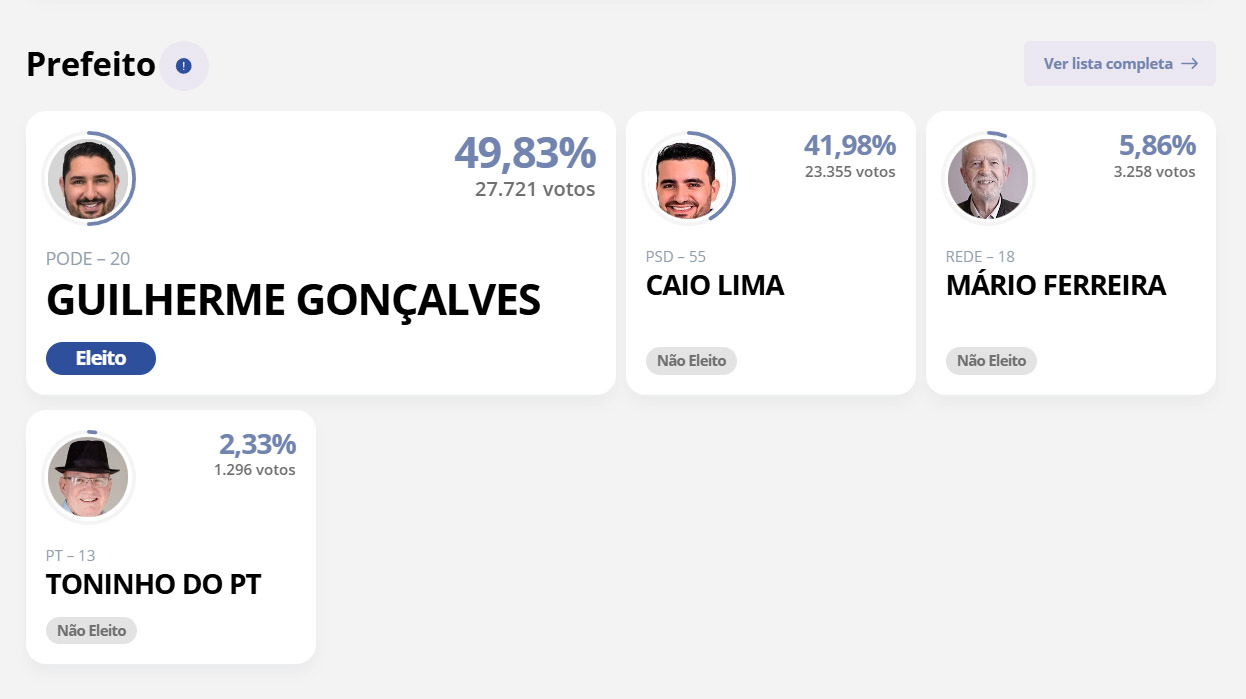Click Não Eleito badge under Caio Lima
Image resolution: width=1246 pixels, height=699 pixels.
(691, 361)
